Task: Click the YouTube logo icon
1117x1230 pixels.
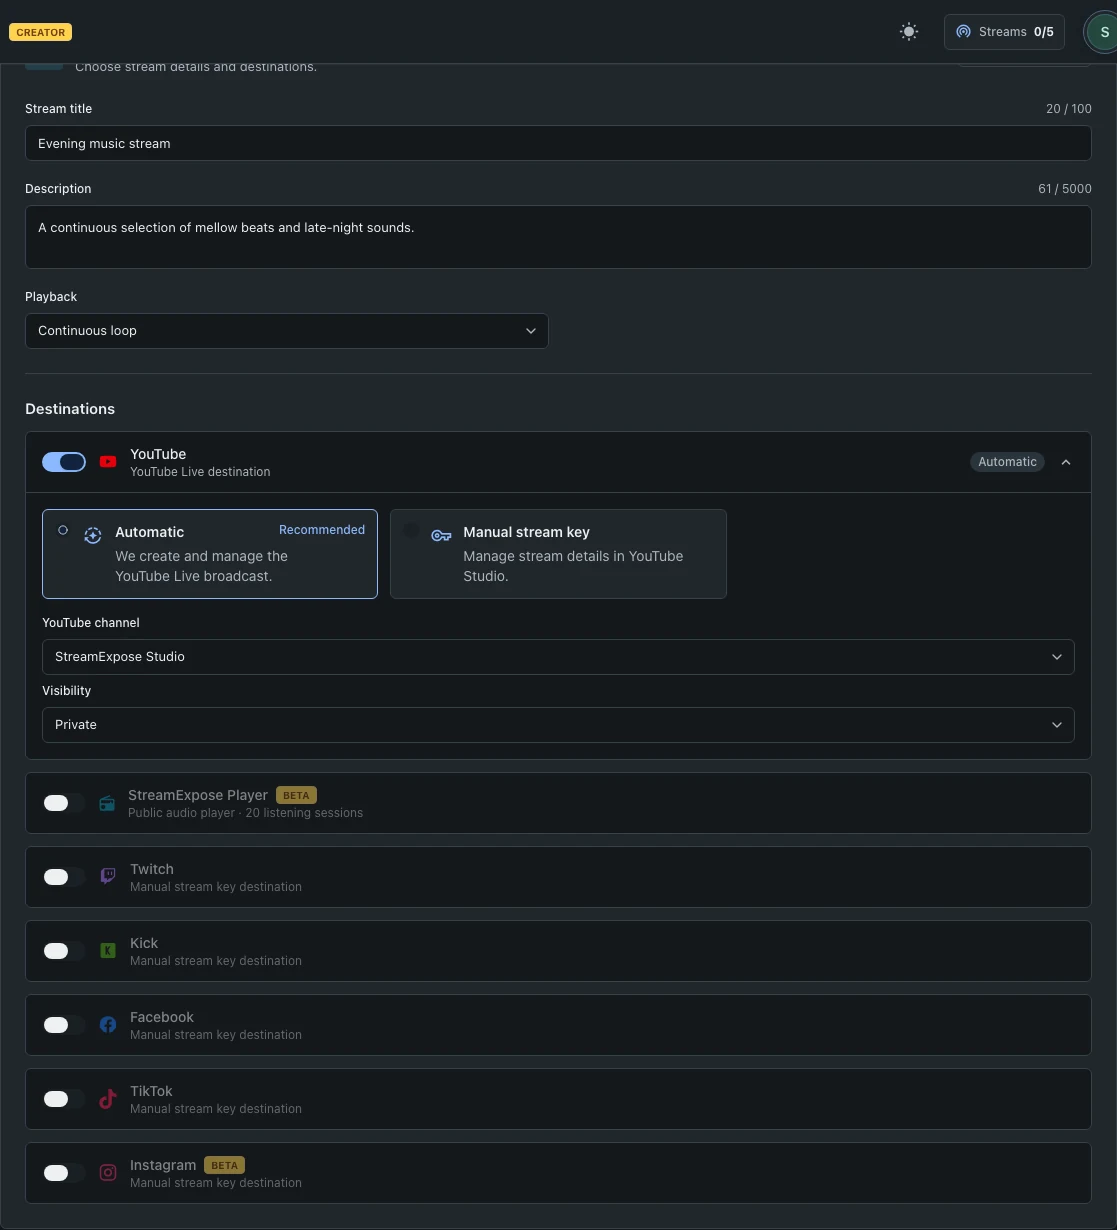Action: click(x=108, y=462)
